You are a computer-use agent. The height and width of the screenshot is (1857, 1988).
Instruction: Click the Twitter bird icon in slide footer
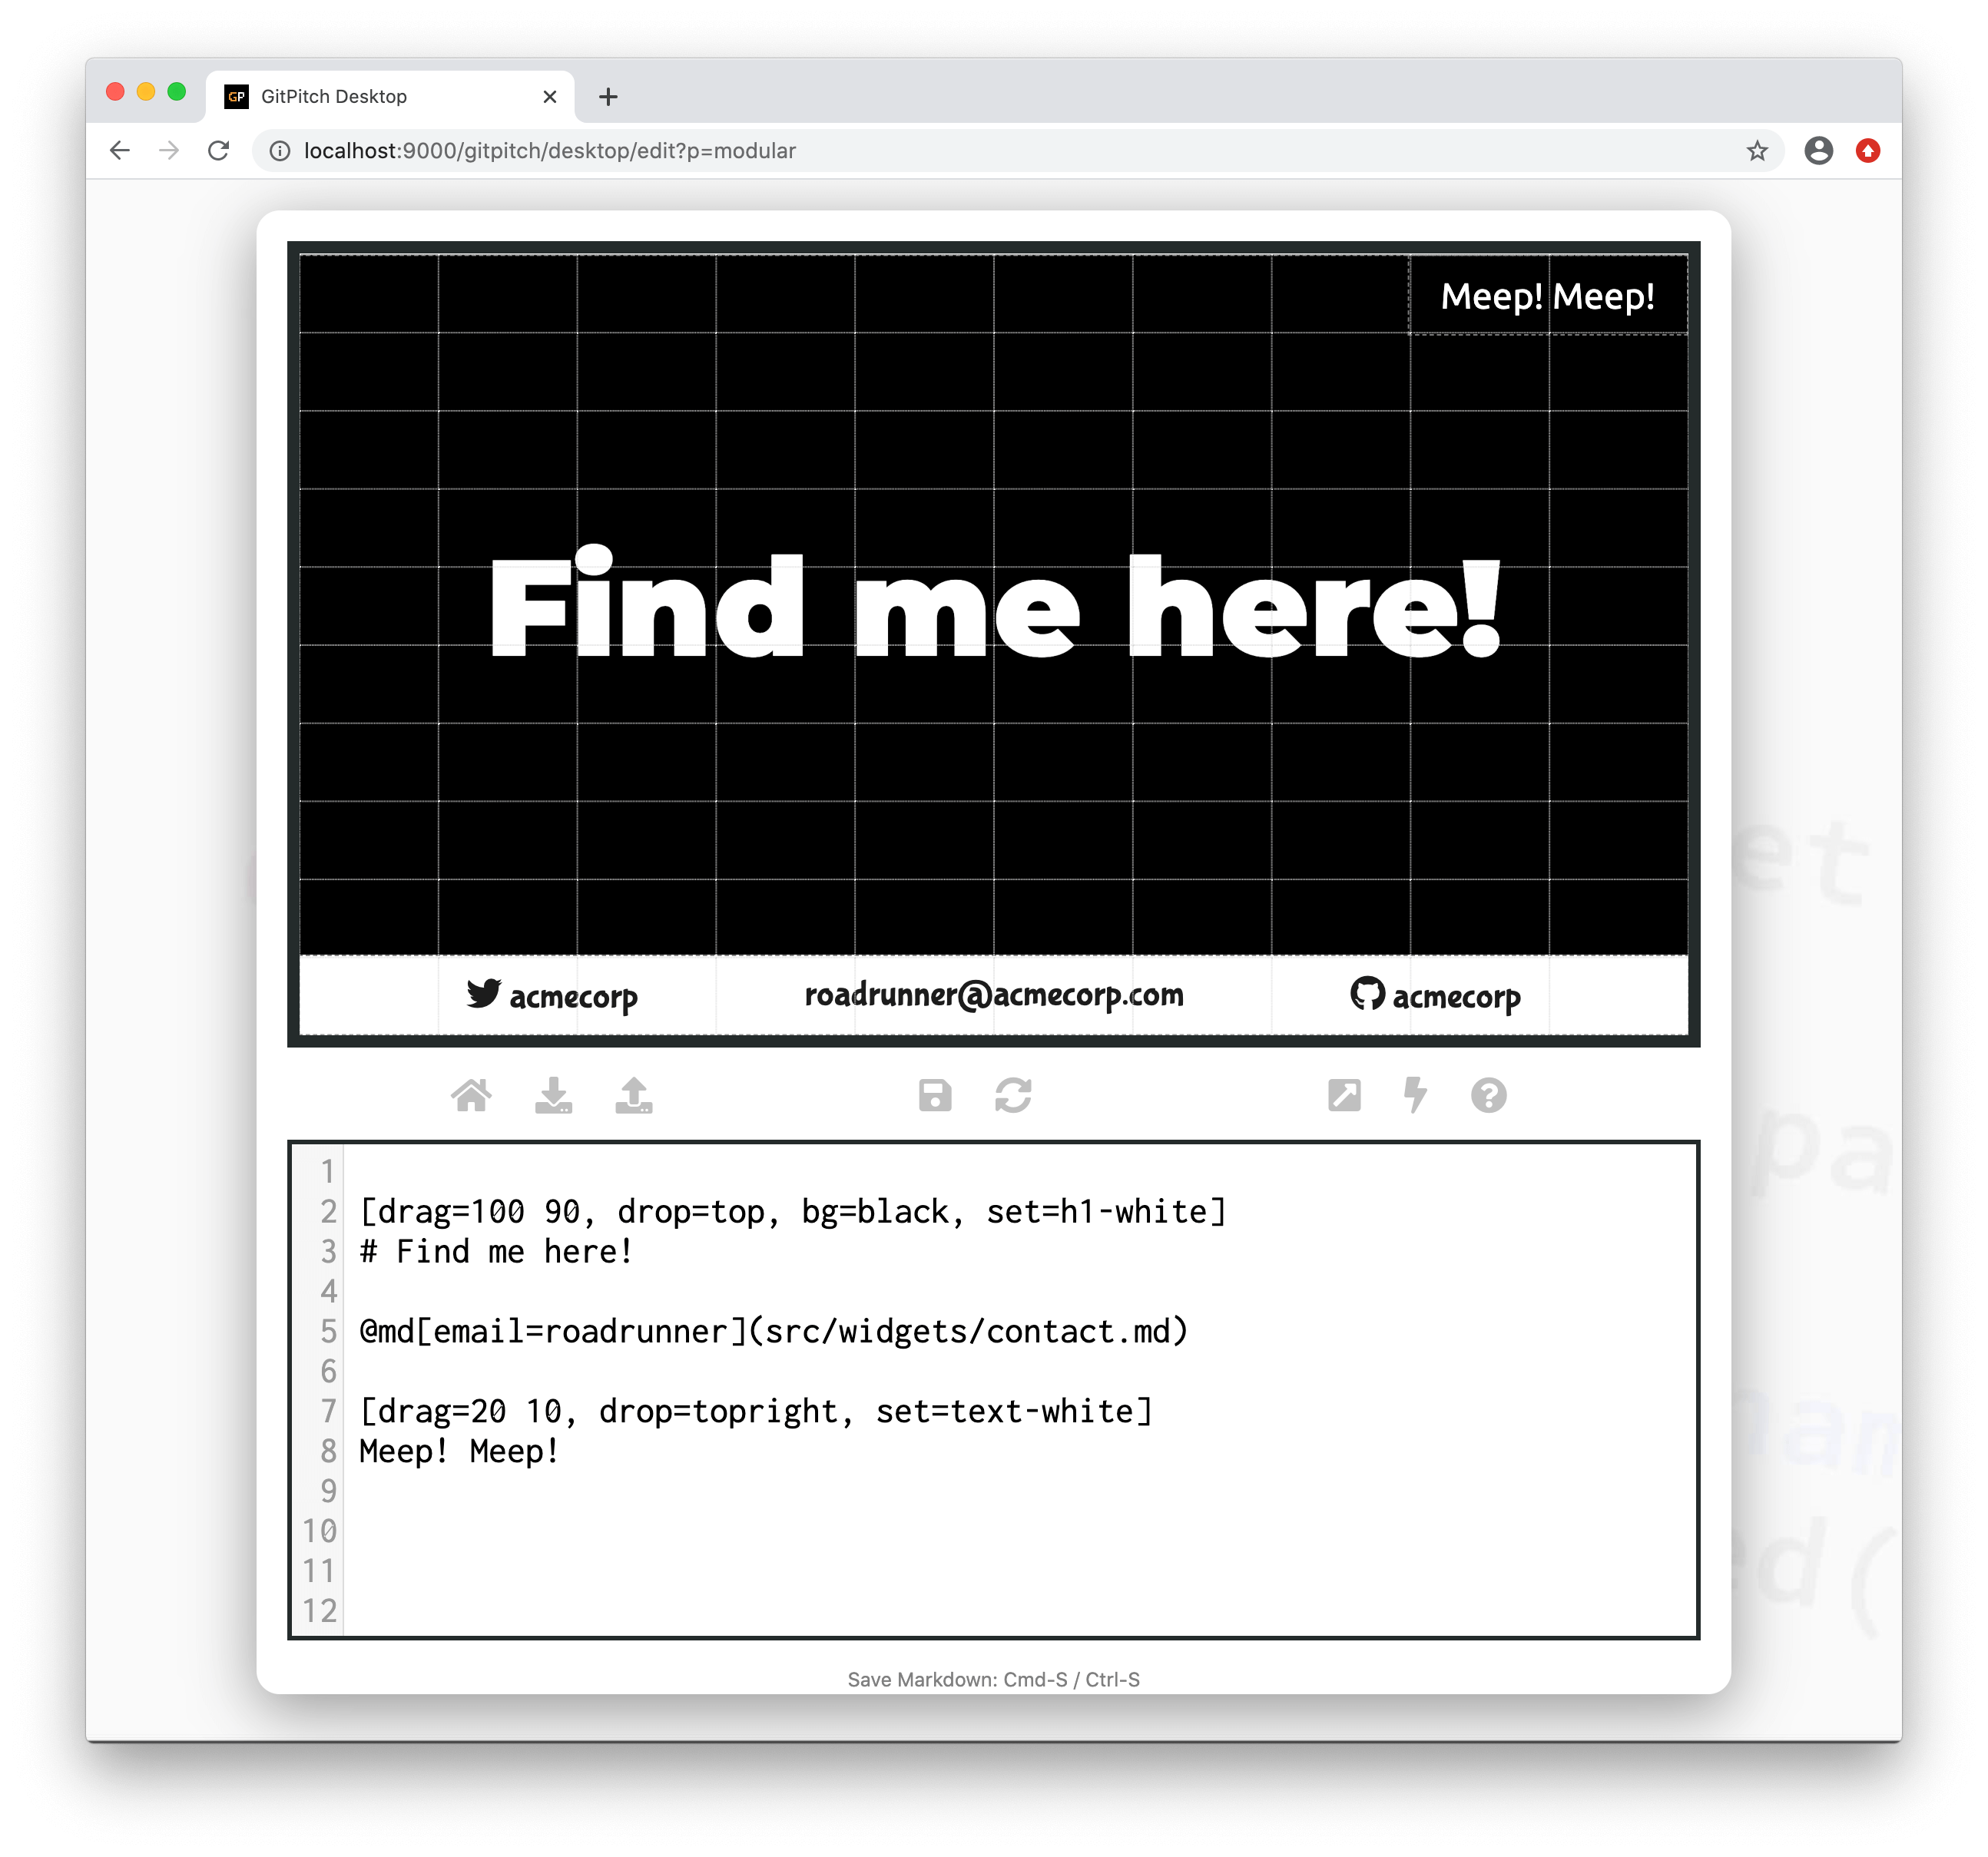484,993
